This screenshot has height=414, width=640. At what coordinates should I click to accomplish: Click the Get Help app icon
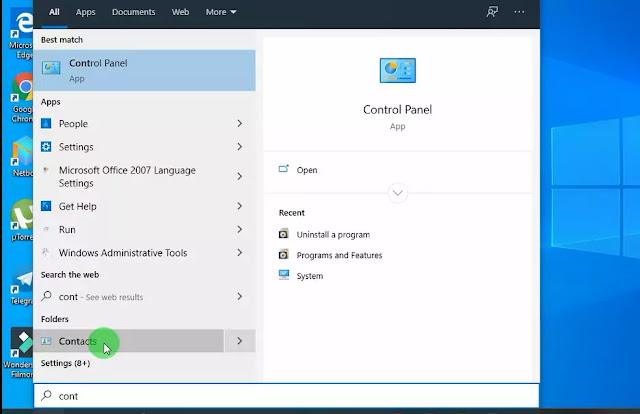point(46,206)
